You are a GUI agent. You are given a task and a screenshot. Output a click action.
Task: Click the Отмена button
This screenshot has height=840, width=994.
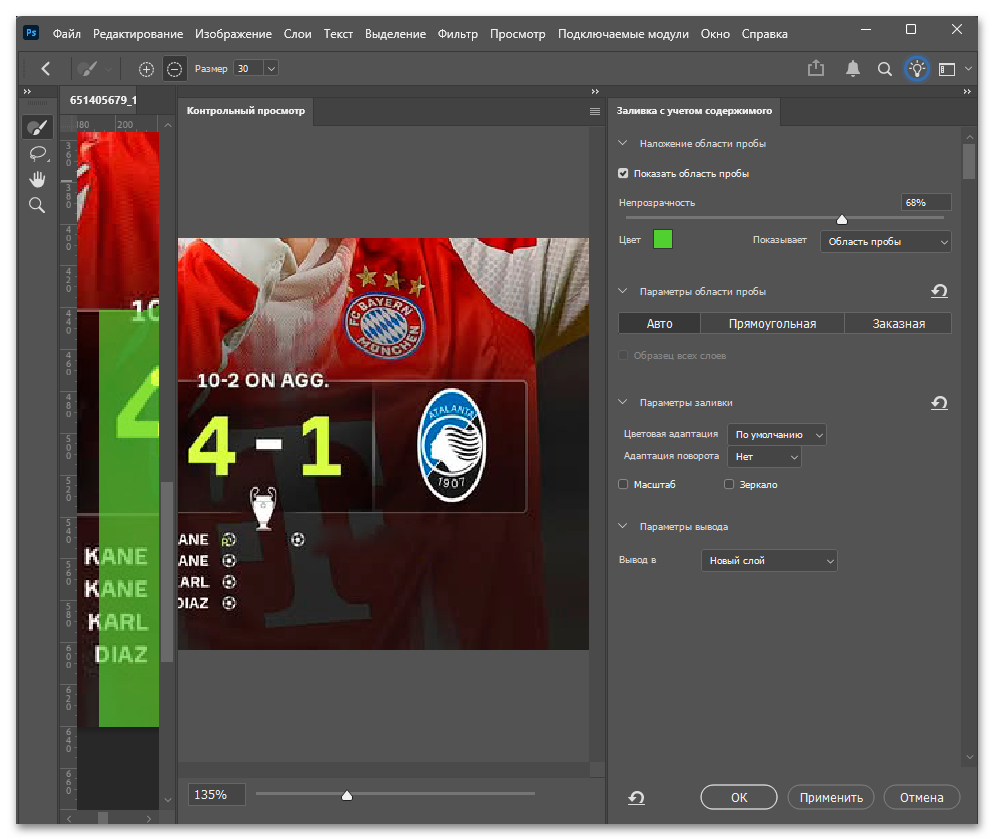click(922, 798)
